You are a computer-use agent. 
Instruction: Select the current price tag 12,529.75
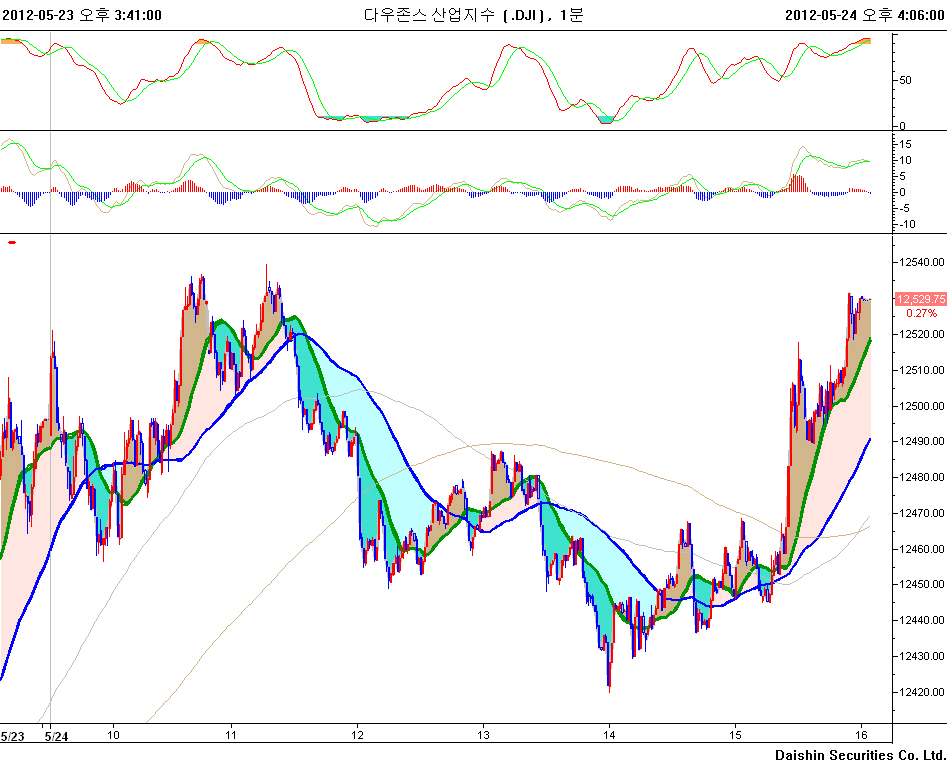919,299
